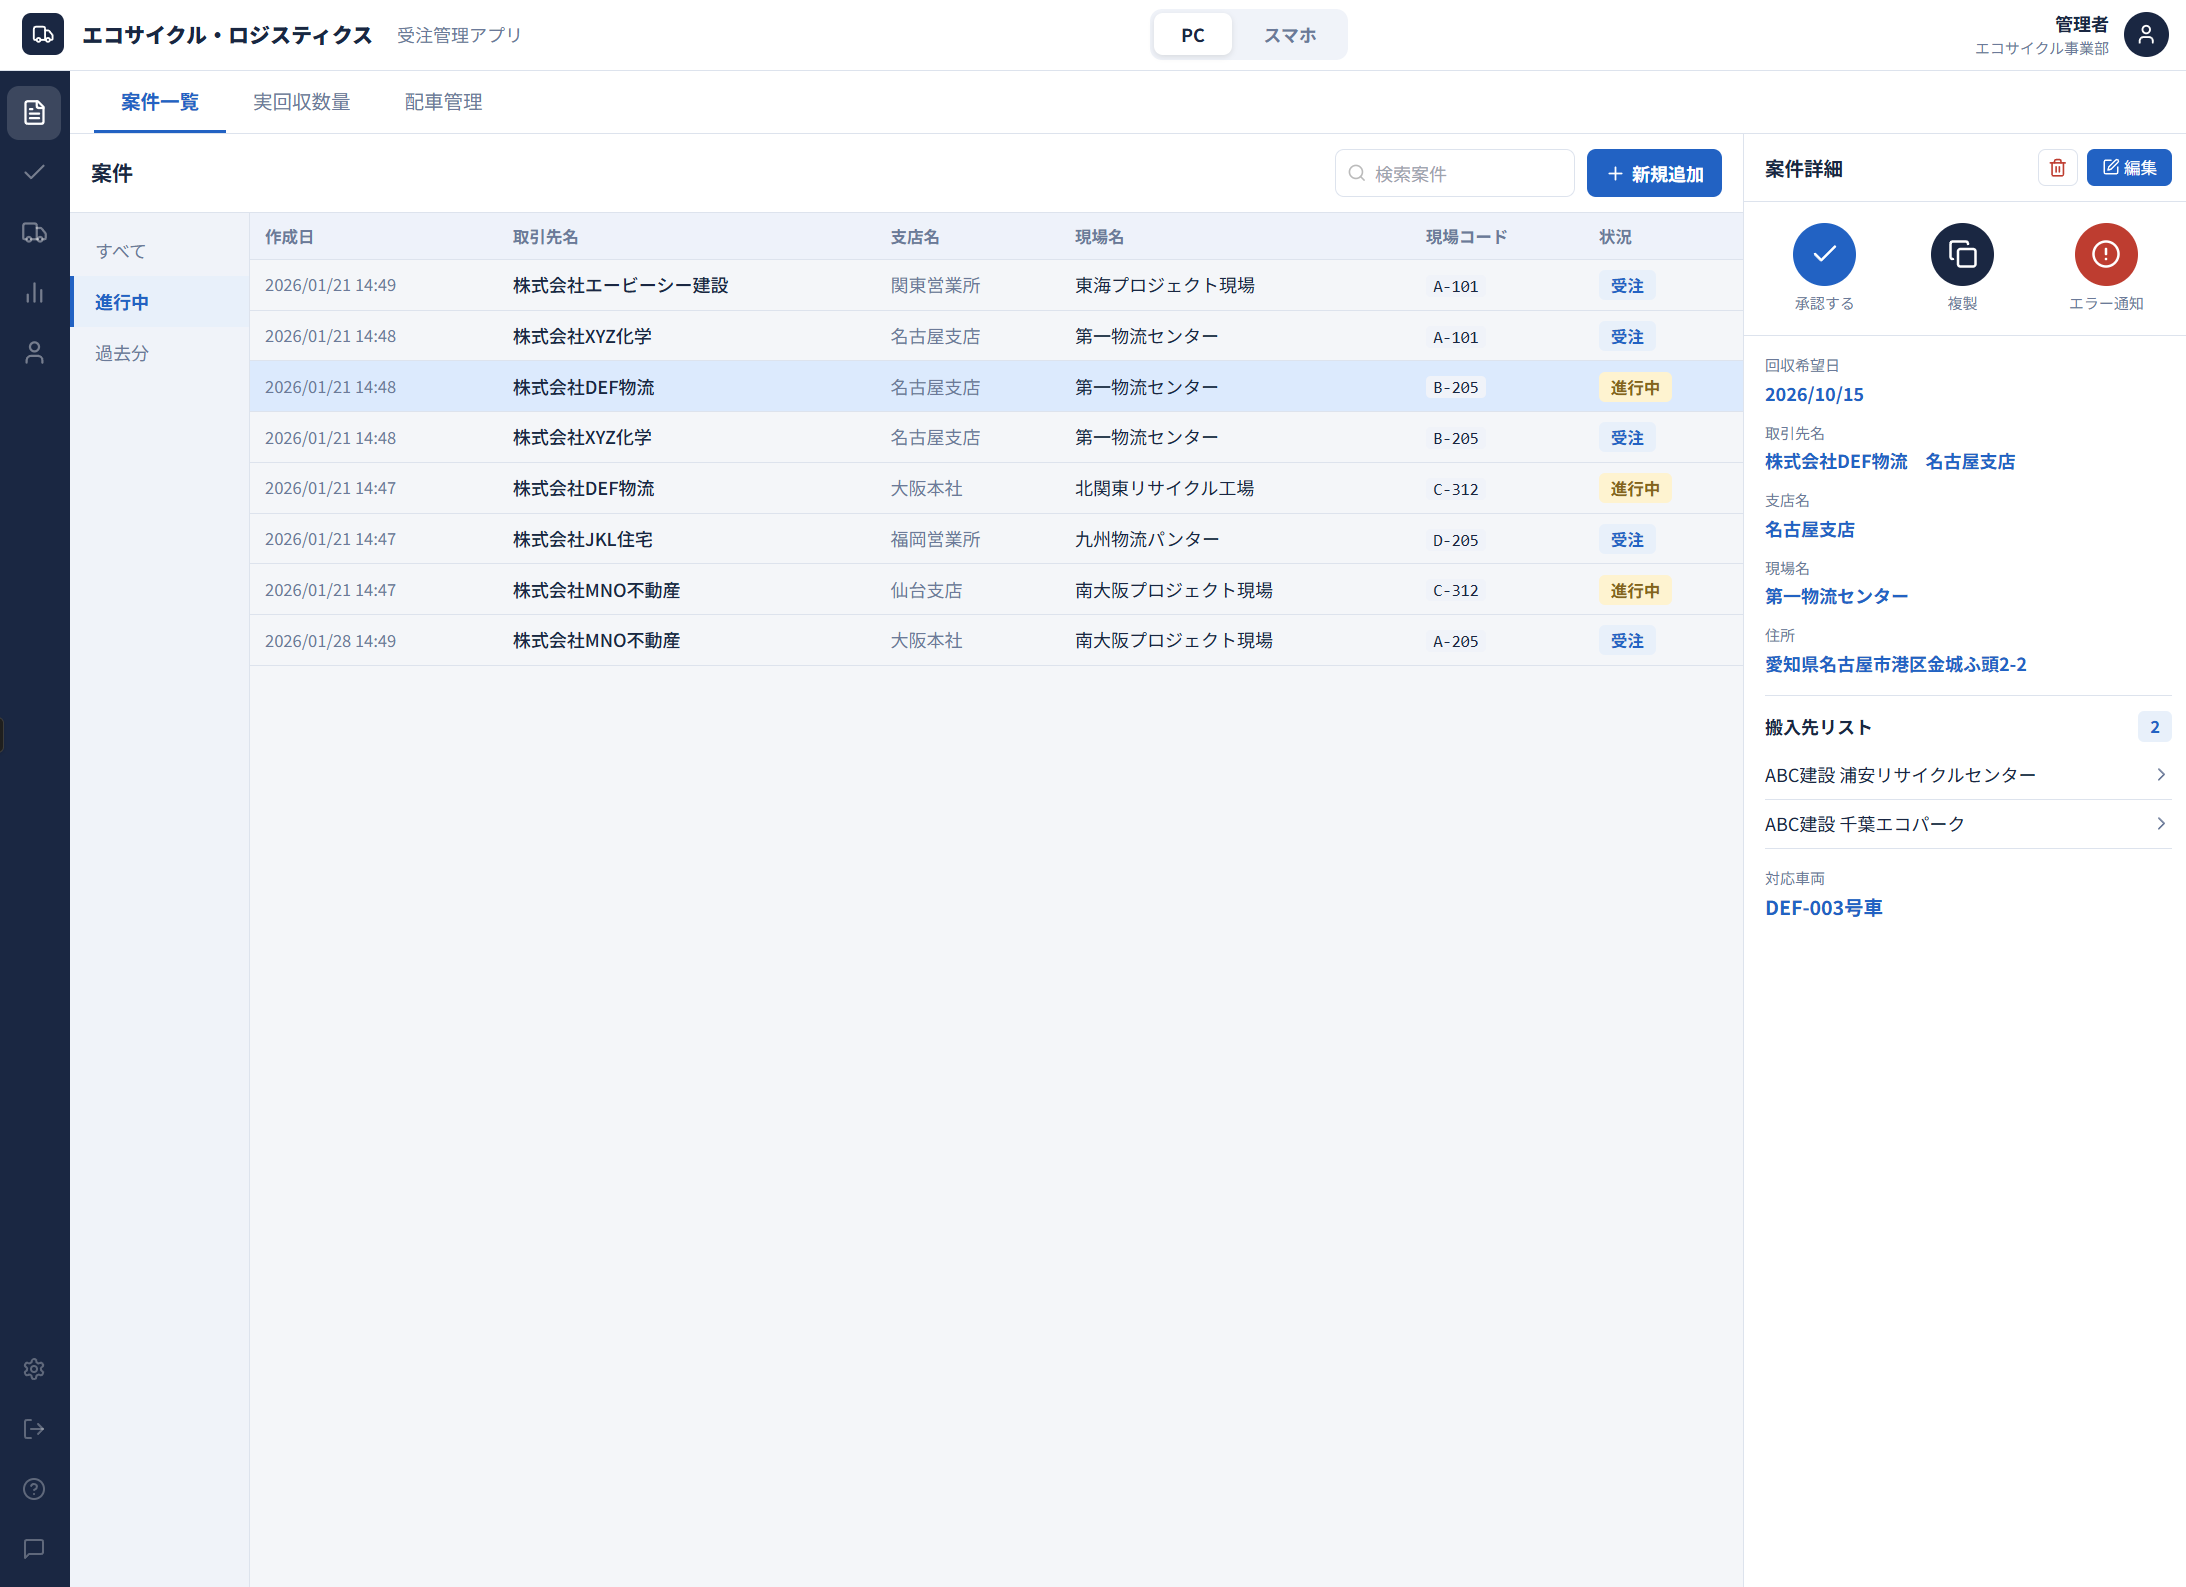The width and height of the screenshot is (2186, 1587).
Task: Open the 愛知県名古屋市港区金城ふ頭2-2 address link
Action: click(1896, 665)
